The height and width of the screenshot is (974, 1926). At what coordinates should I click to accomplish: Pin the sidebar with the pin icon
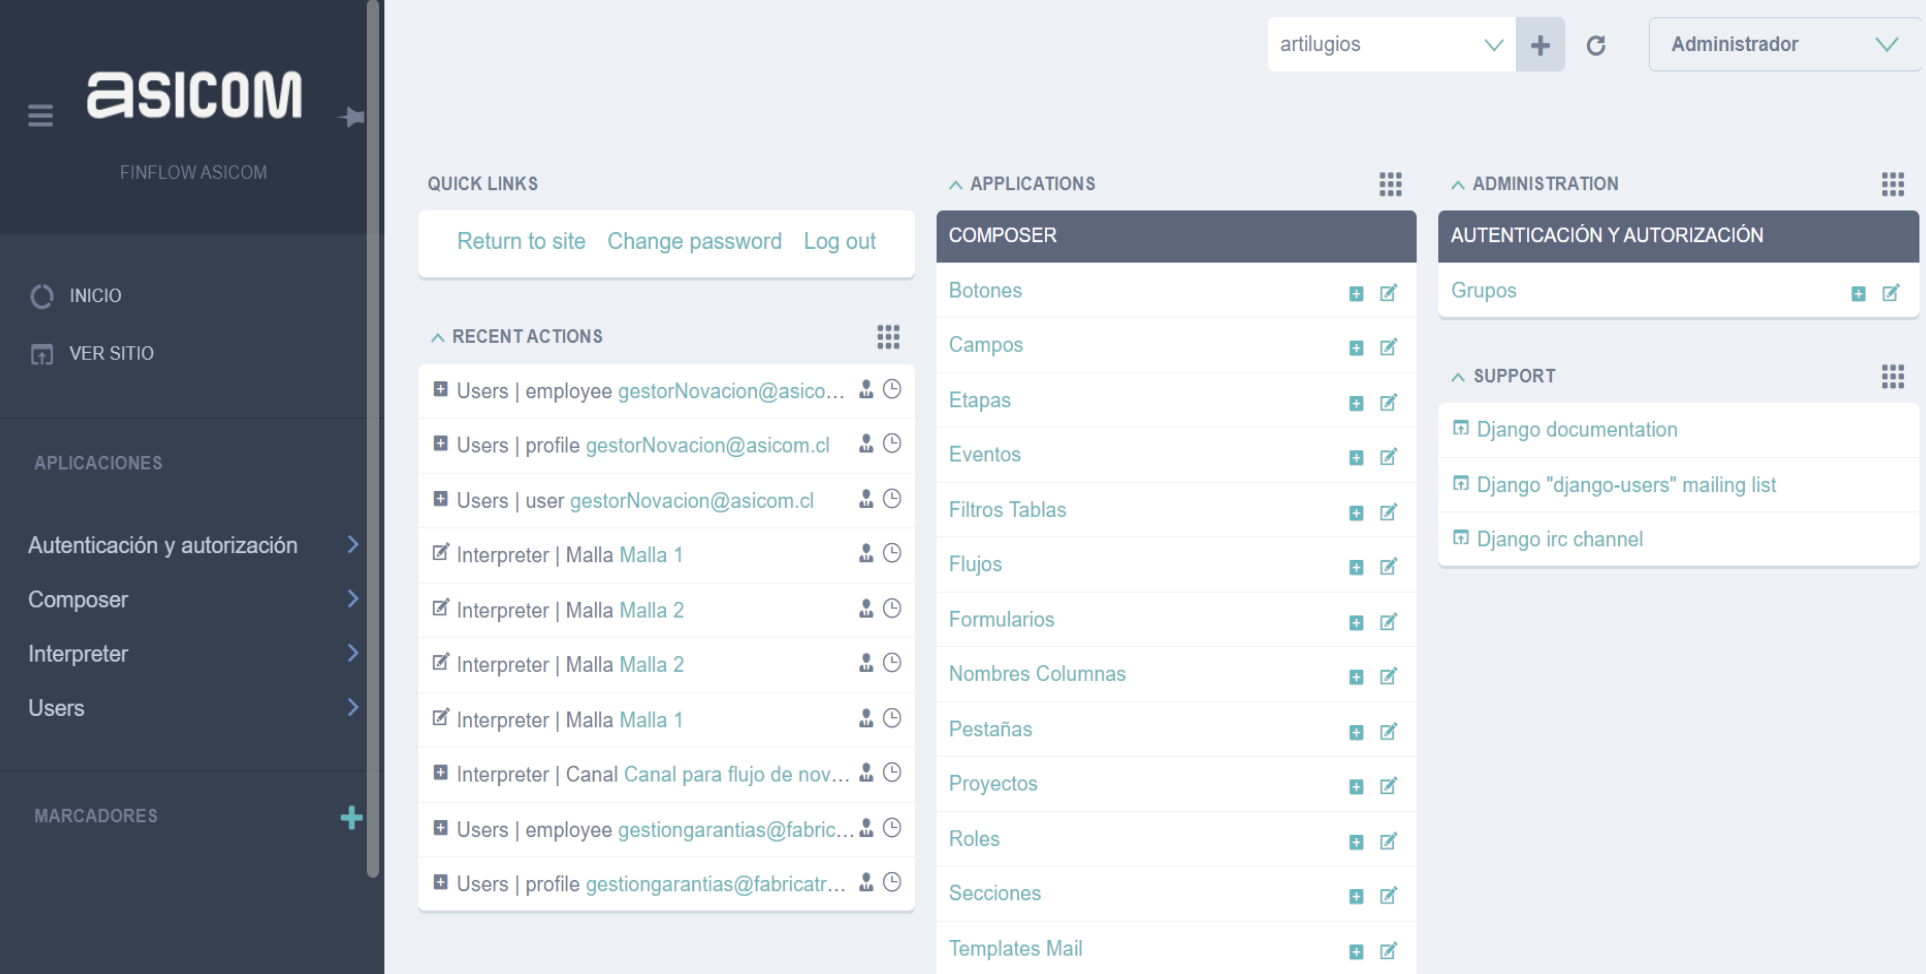click(x=351, y=117)
